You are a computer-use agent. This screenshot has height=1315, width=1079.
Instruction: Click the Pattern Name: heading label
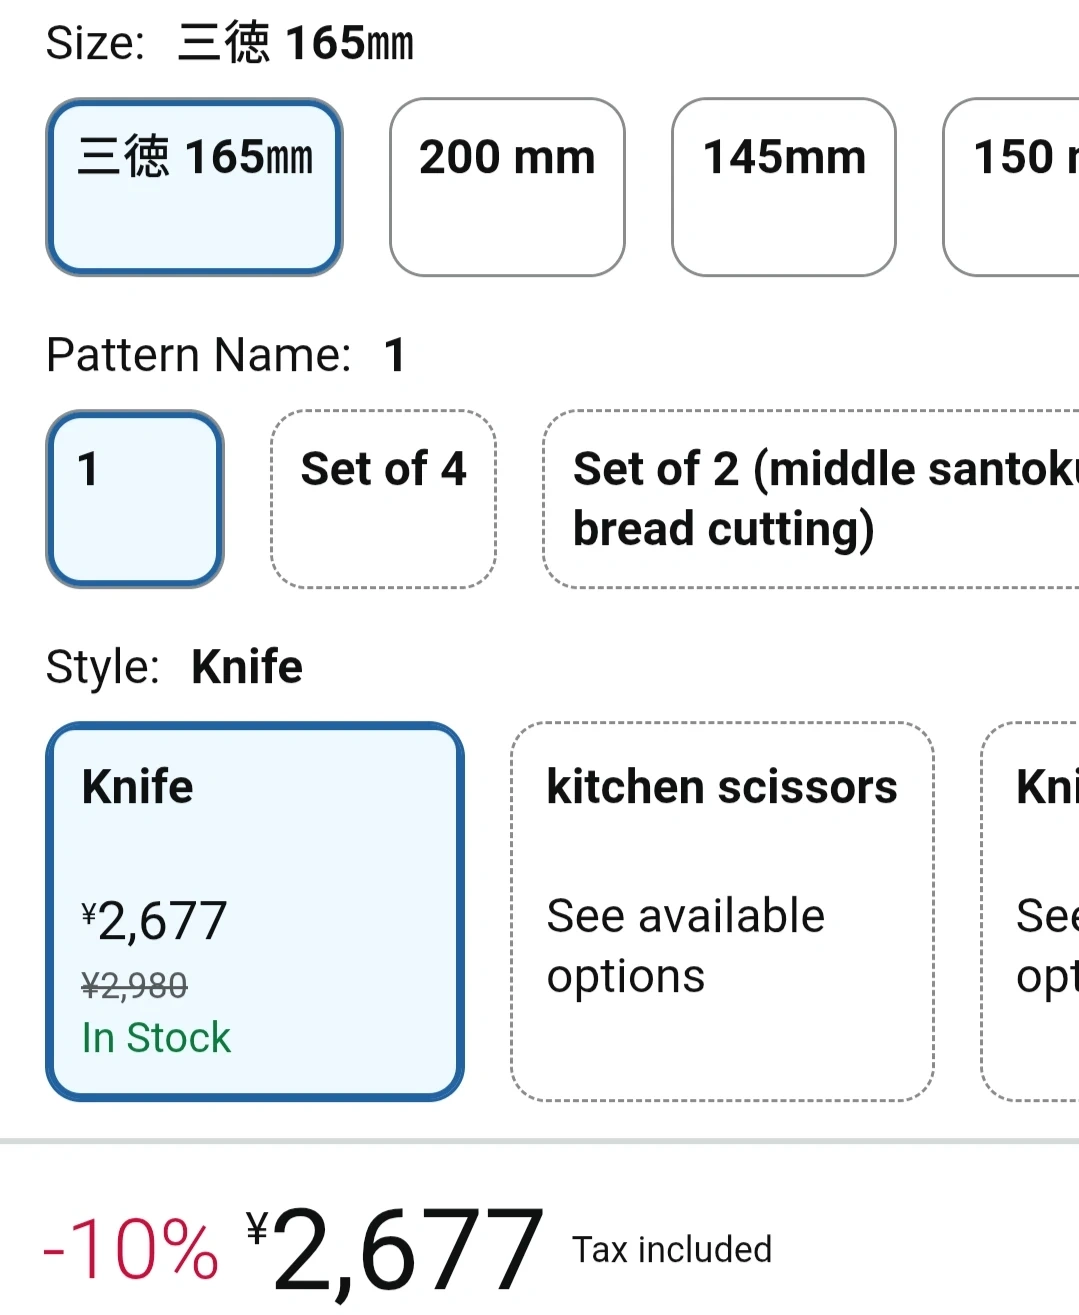(x=199, y=355)
